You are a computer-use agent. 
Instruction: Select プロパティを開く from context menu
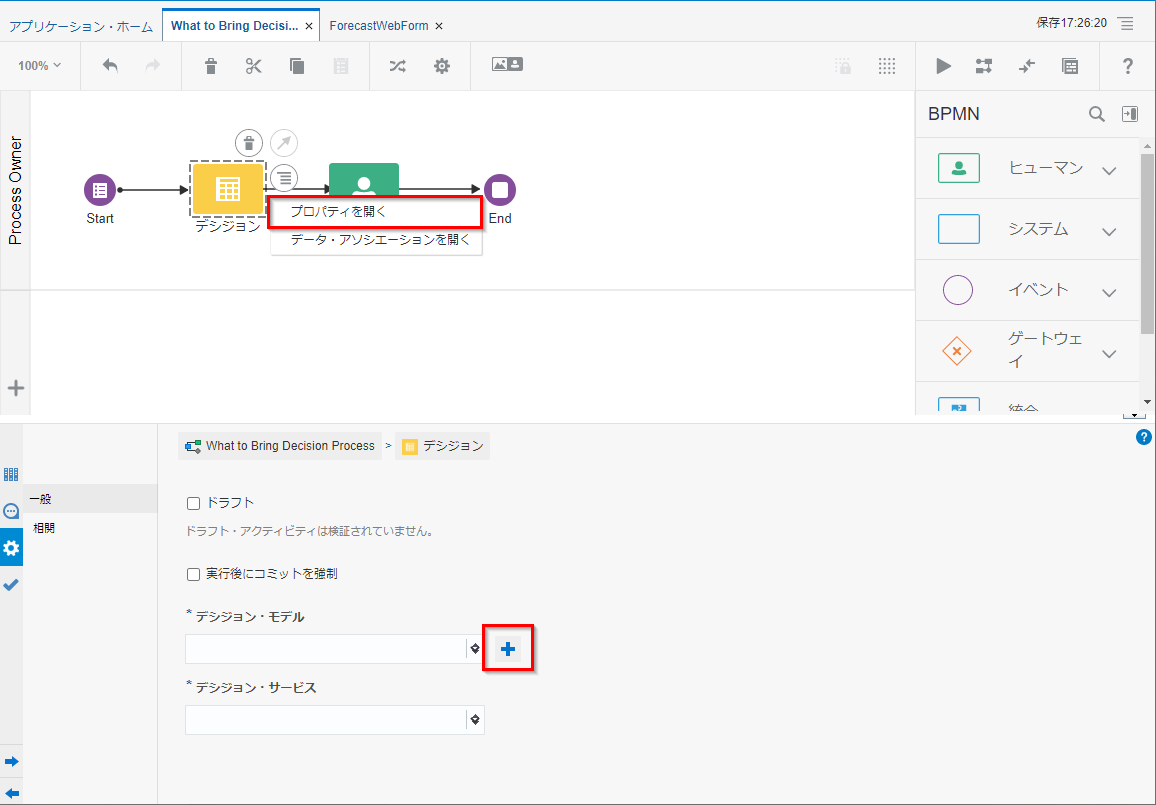click(375, 212)
